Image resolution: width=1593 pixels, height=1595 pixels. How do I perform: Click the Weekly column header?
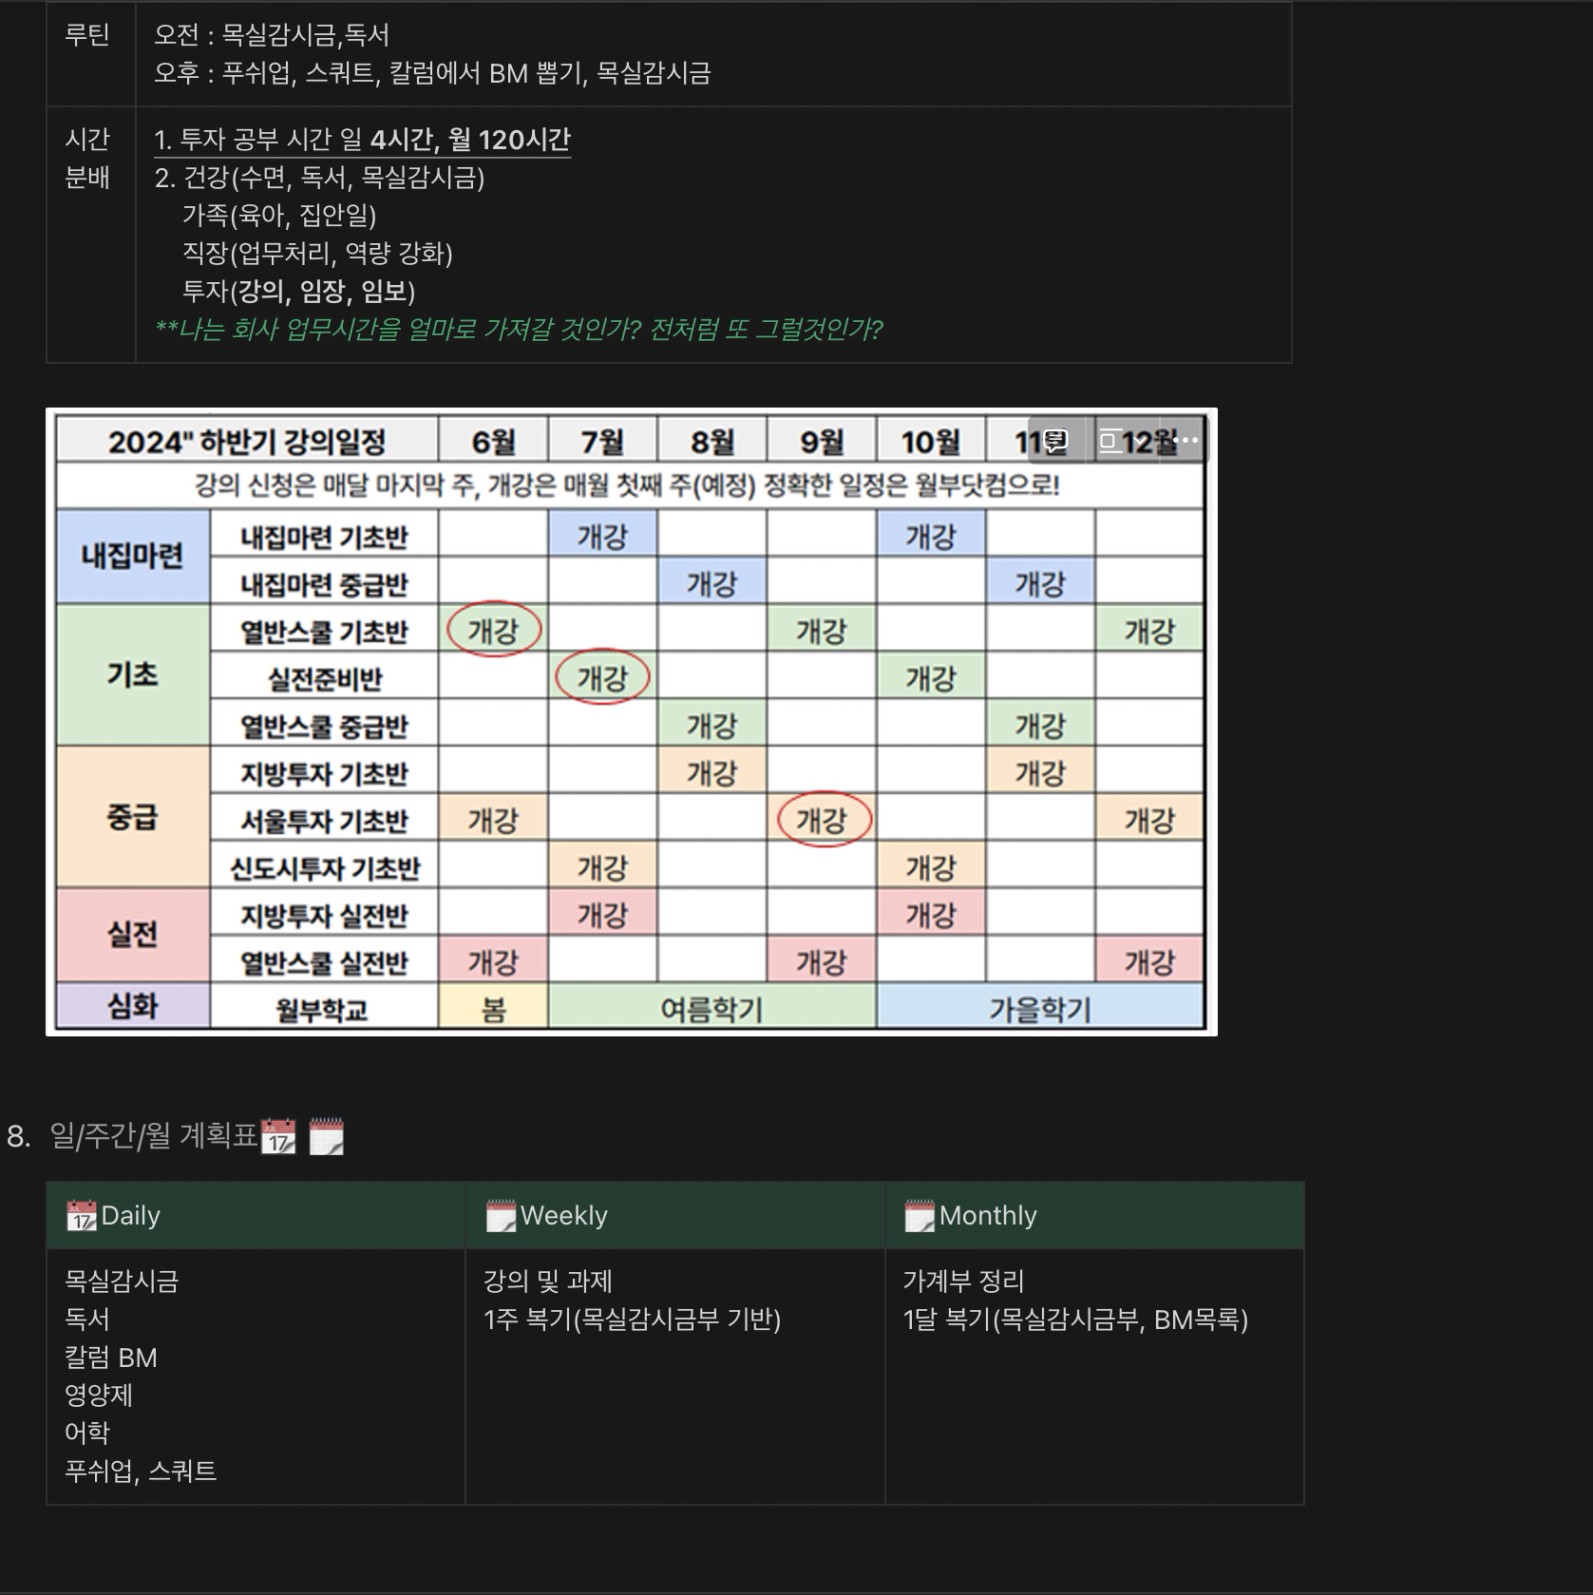click(x=675, y=1216)
